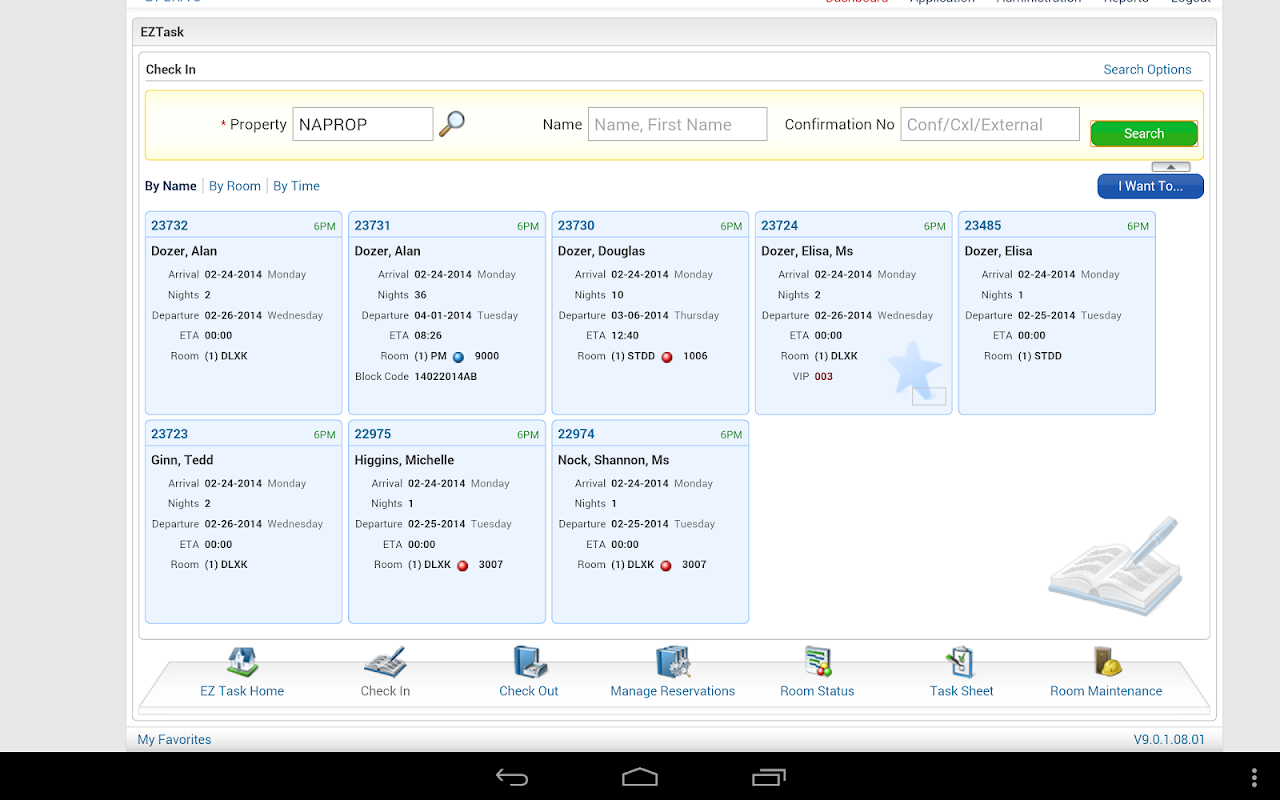Click the Name search field
The image size is (1280, 800).
coord(678,124)
